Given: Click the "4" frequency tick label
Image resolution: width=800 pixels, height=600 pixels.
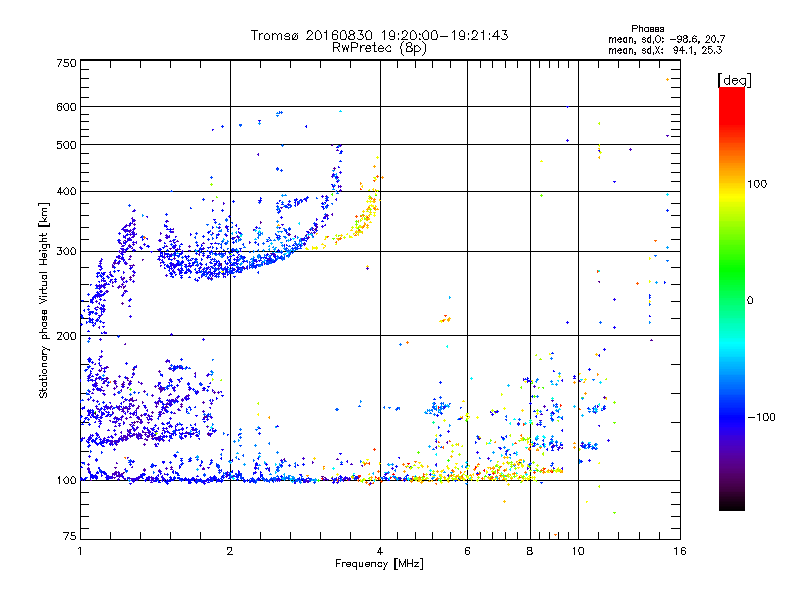Looking at the screenshot, I should (x=380, y=551).
